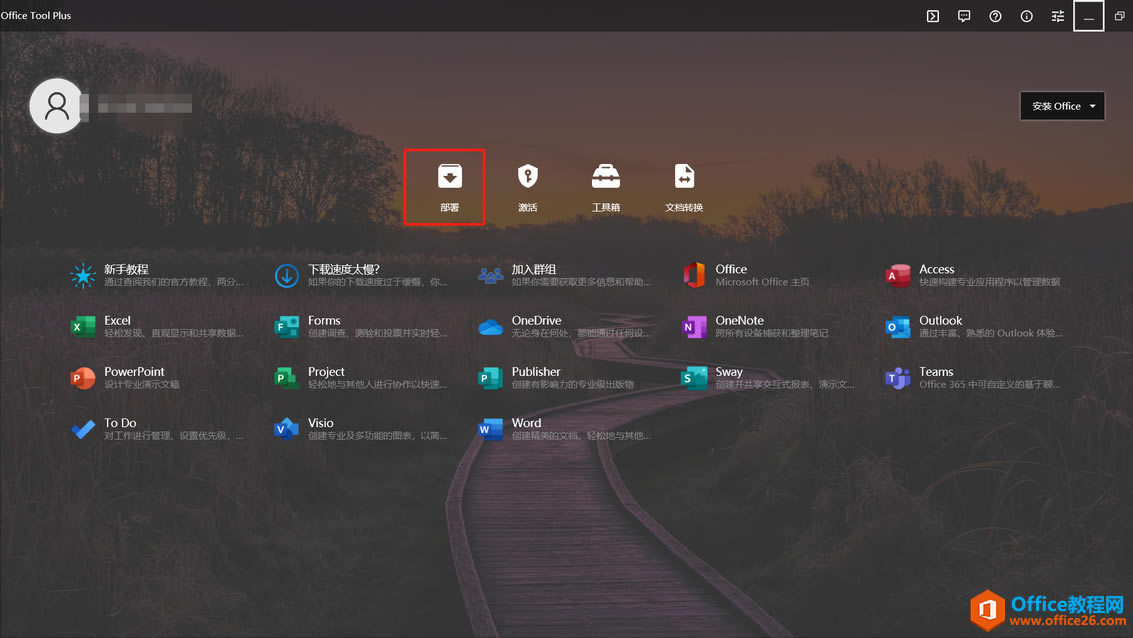
Task: Open the Excel link text
Action: coord(117,320)
